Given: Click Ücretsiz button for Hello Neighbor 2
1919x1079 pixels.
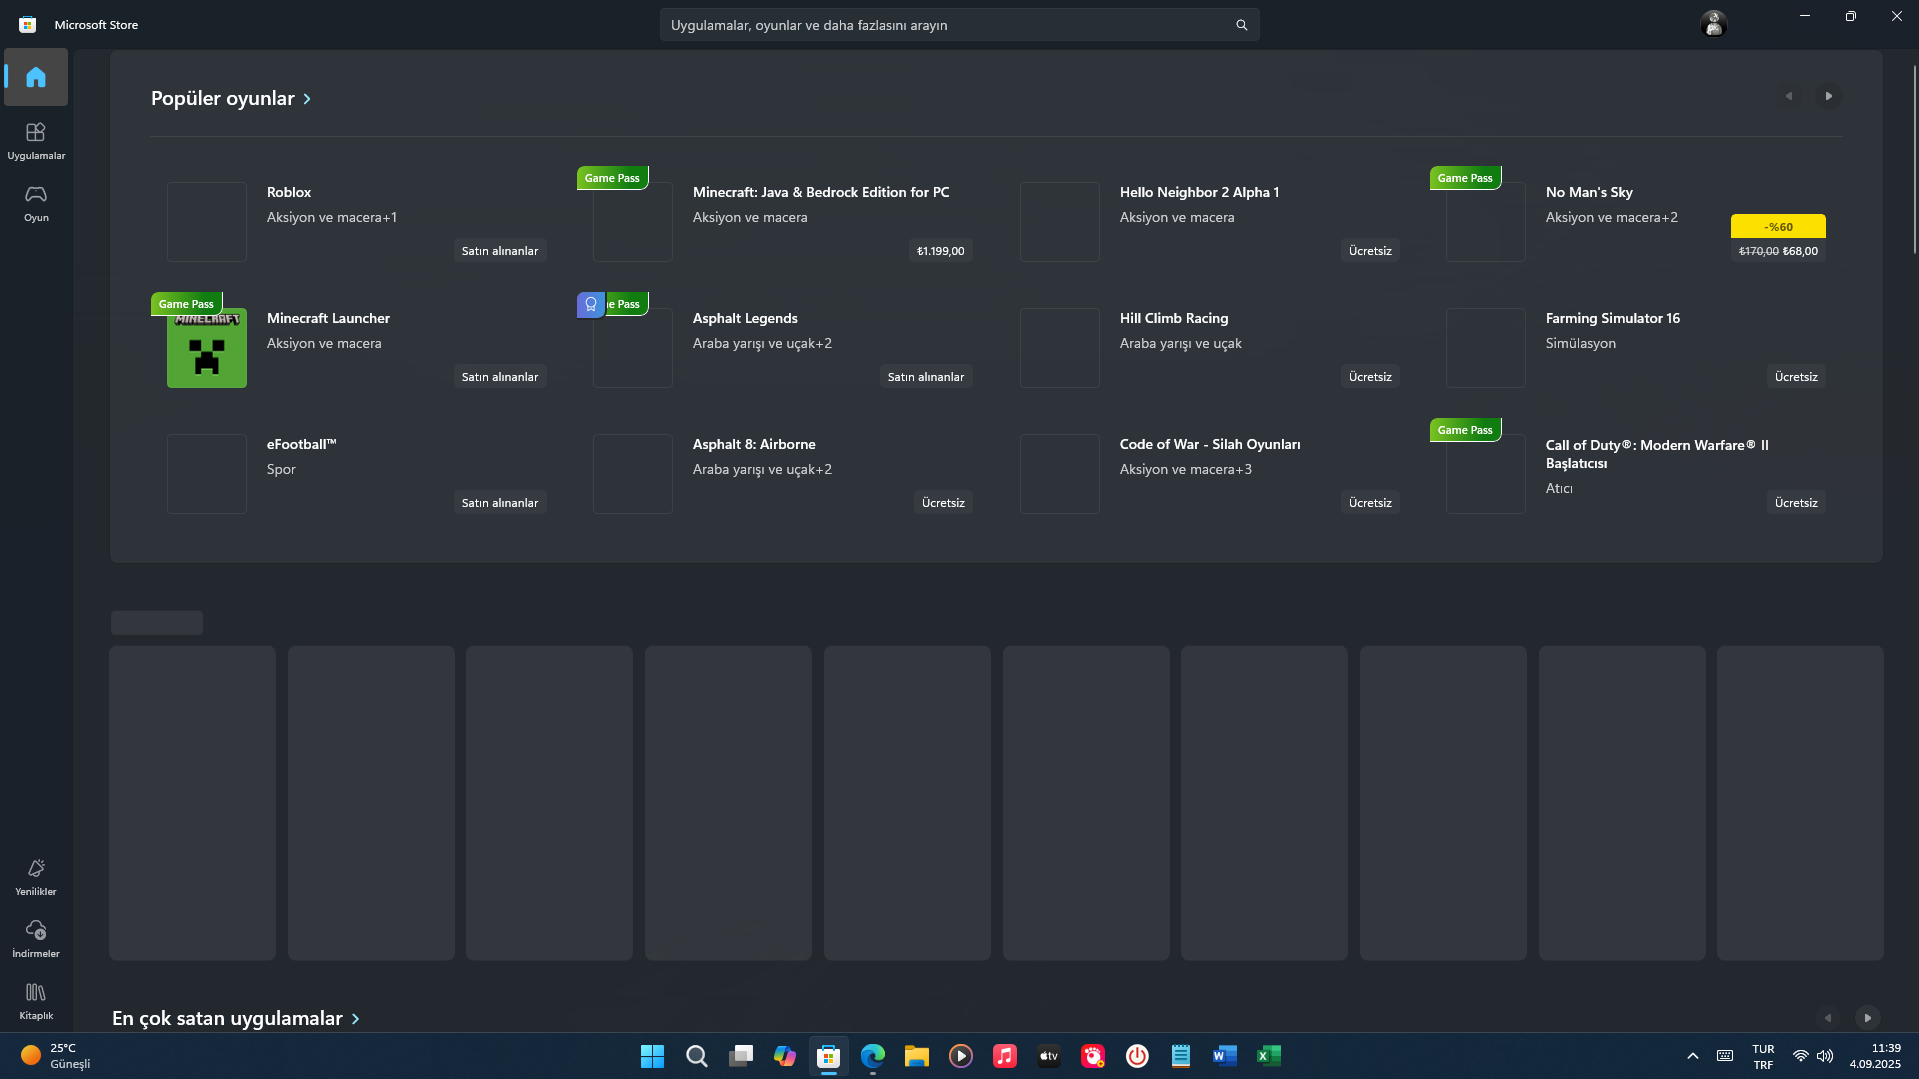Looking at the screenshot, I should tap(1370, 251).
